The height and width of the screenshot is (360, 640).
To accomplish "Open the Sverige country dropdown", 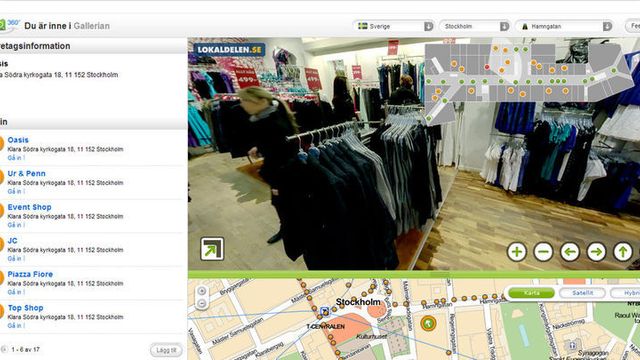I will (393, 26).
